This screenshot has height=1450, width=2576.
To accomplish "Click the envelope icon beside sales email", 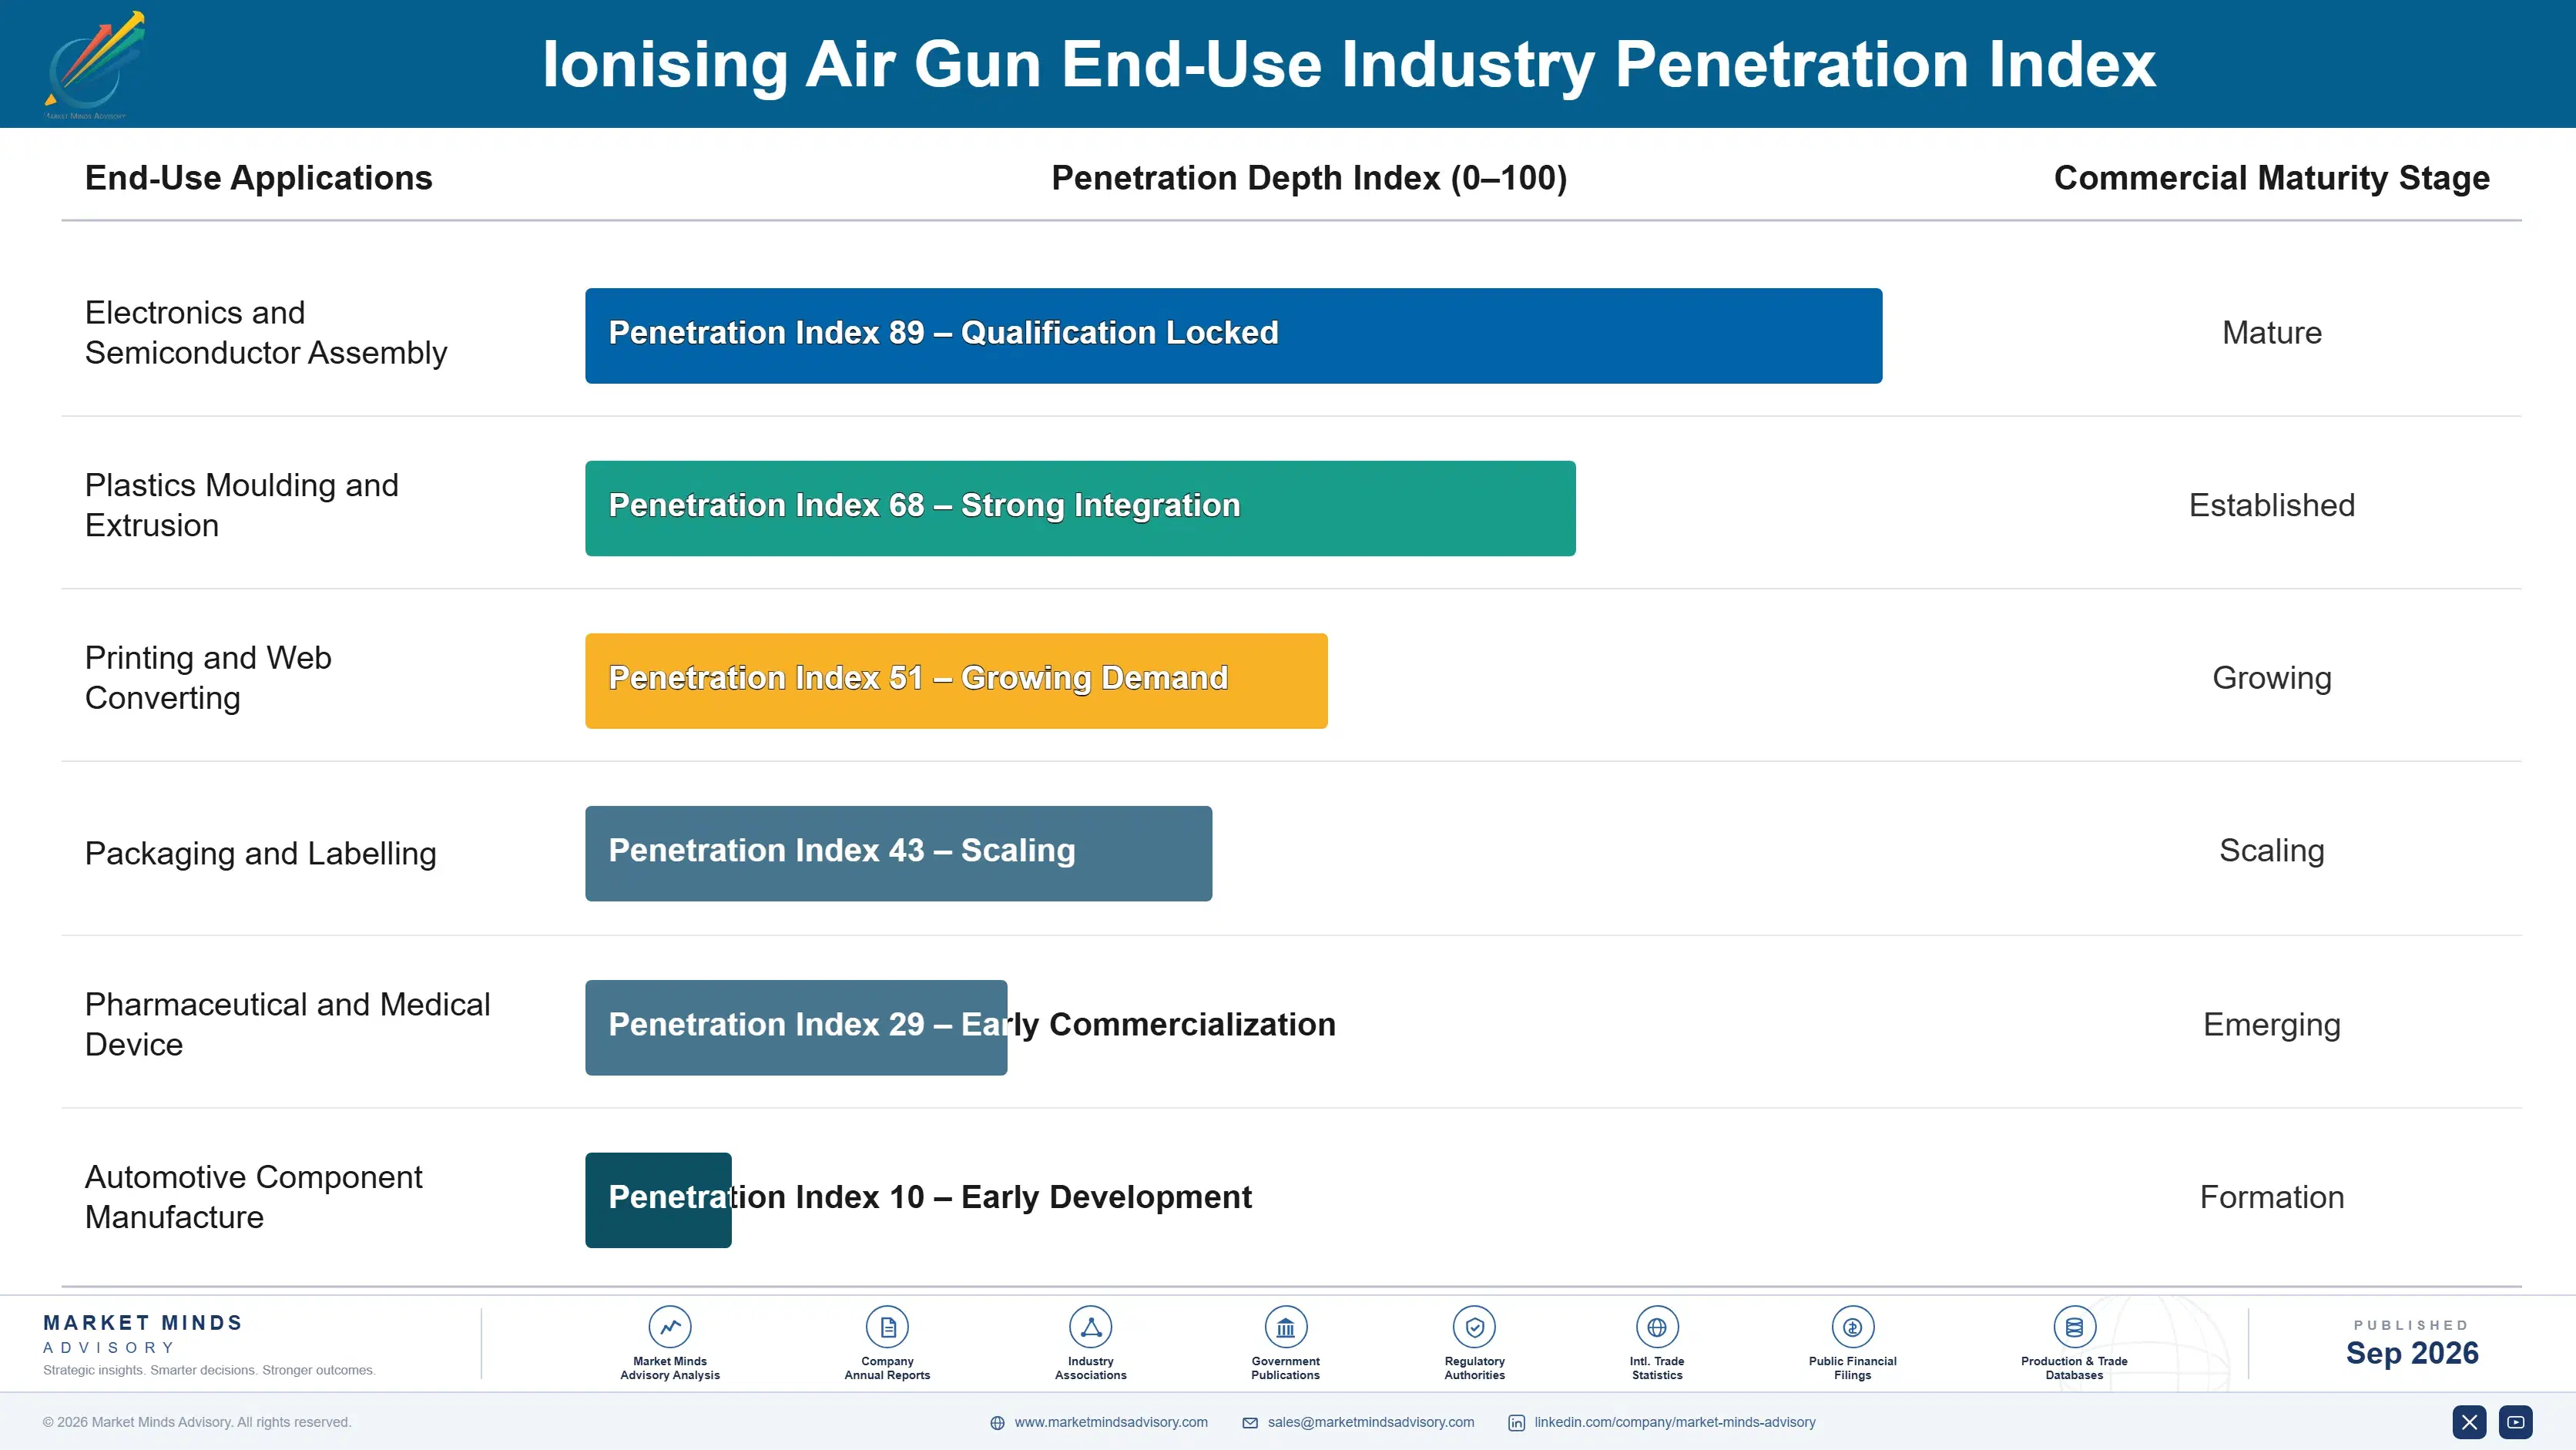I will [x=1250, y=1423].
